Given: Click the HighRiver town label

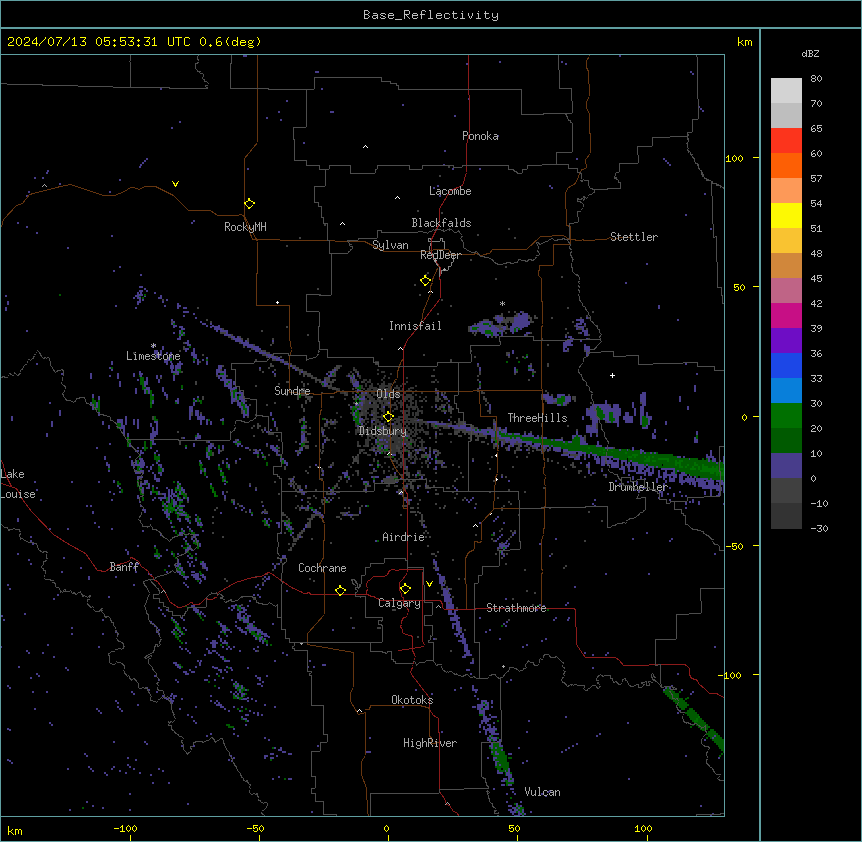Looking at the screenshot, I should tap(430, 743).
